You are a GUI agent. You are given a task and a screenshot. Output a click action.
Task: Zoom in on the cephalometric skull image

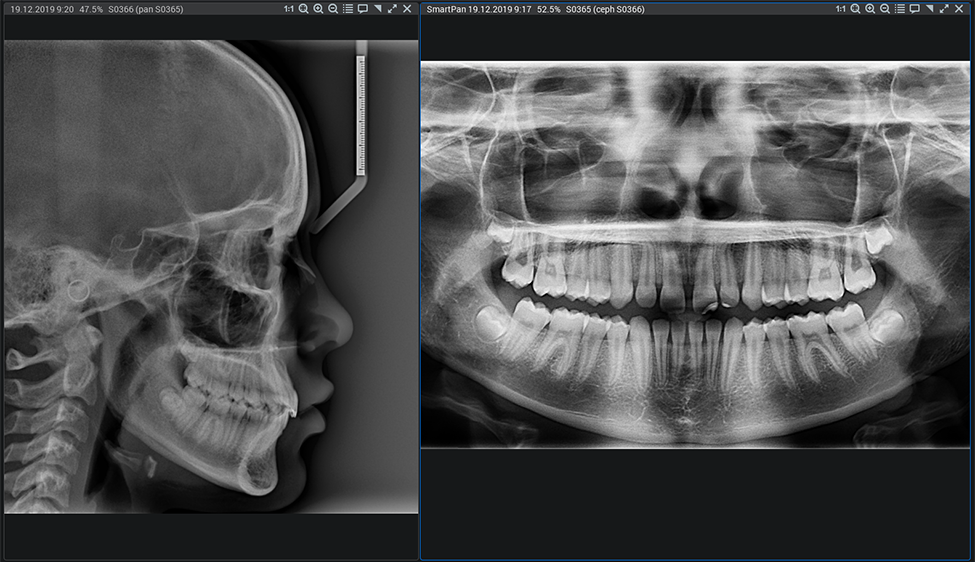pyautogui.click(x=318, y=9)
